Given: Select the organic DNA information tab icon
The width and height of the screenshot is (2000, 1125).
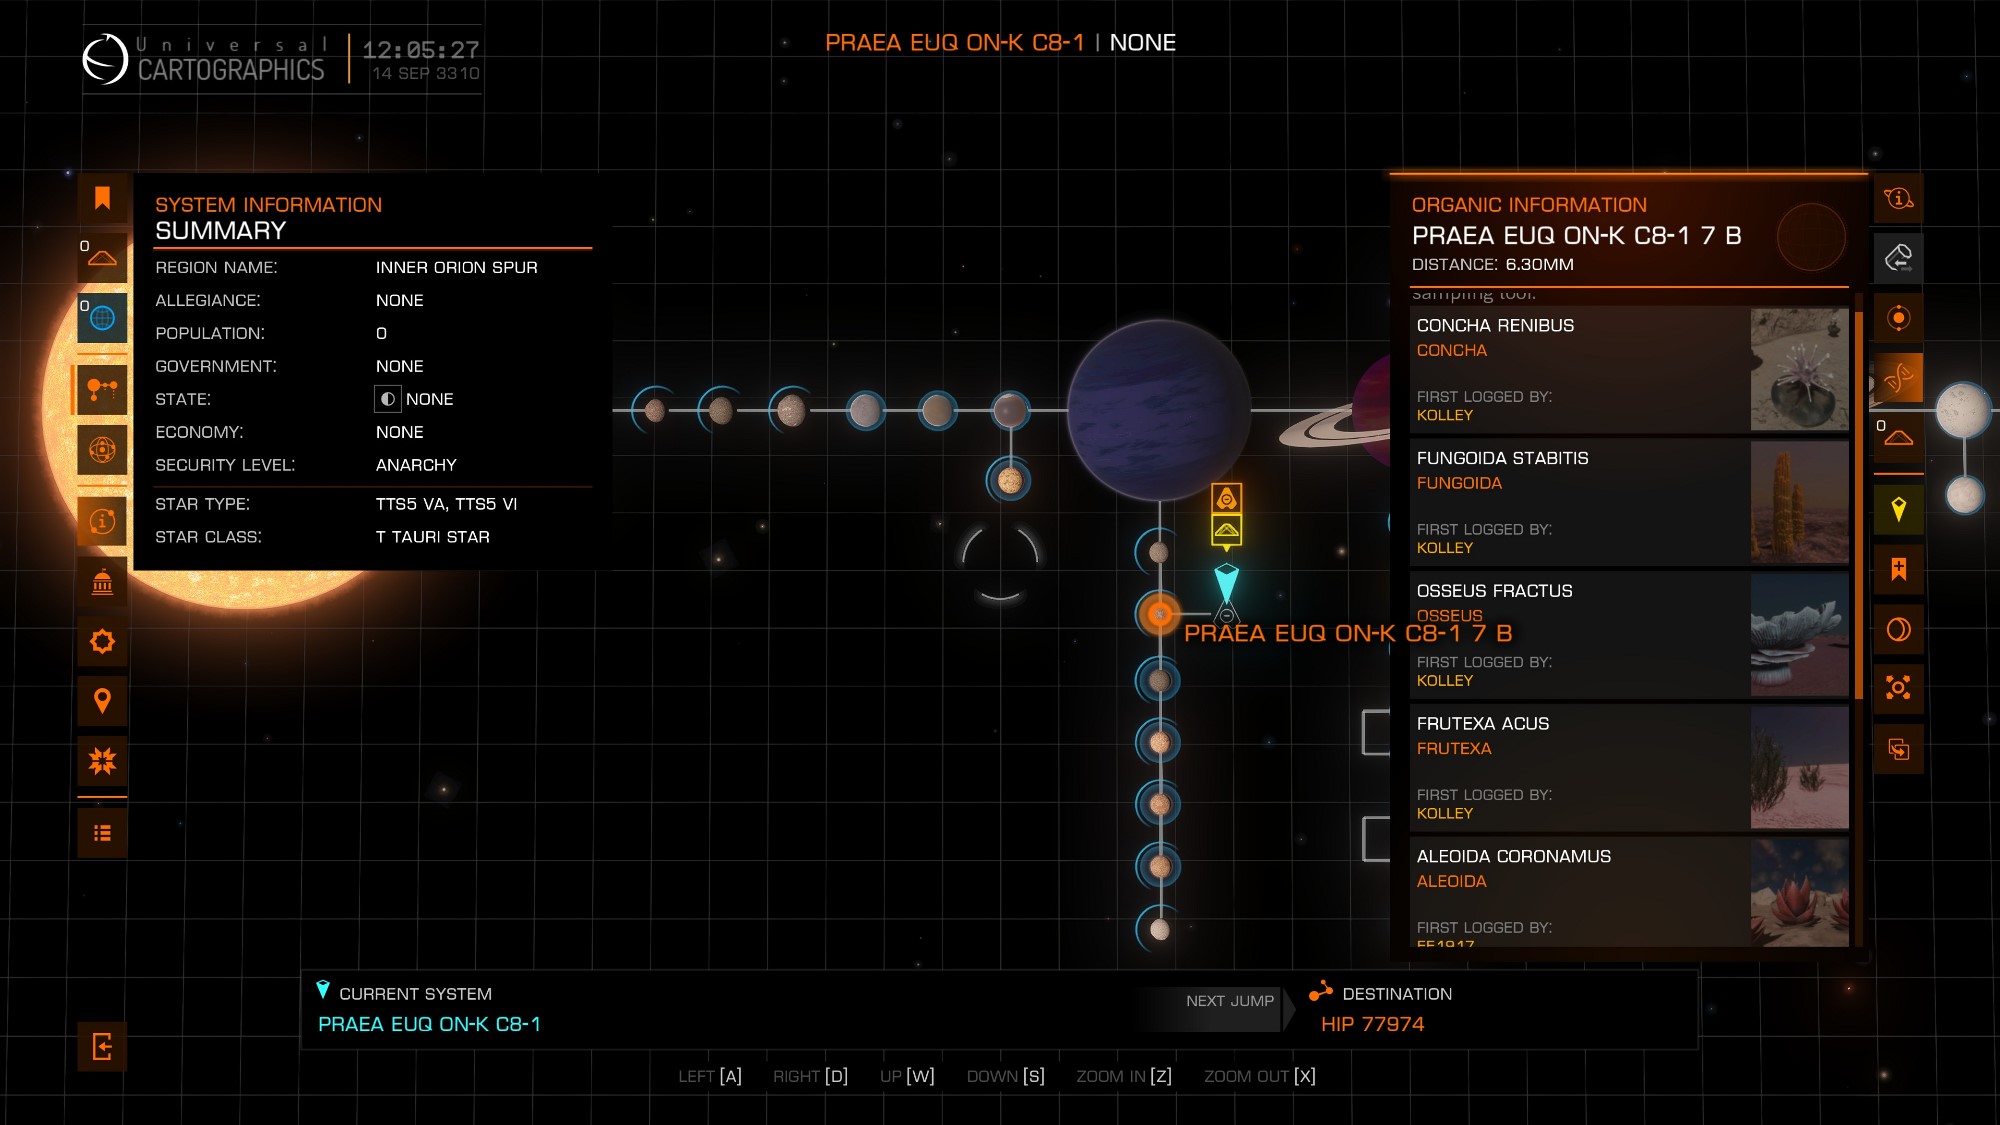Looking at the screenshot, I should pyautogui.click(x=1898, y=378).
